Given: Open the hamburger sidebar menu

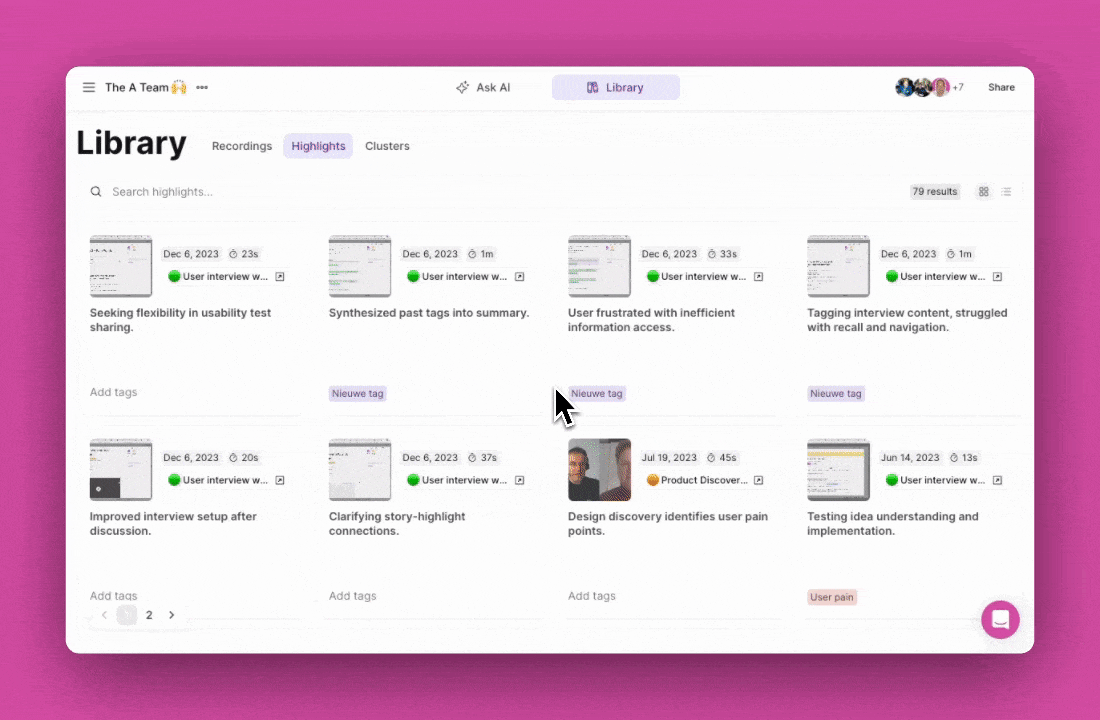Looking at the screenshot, I should point(89,88).
